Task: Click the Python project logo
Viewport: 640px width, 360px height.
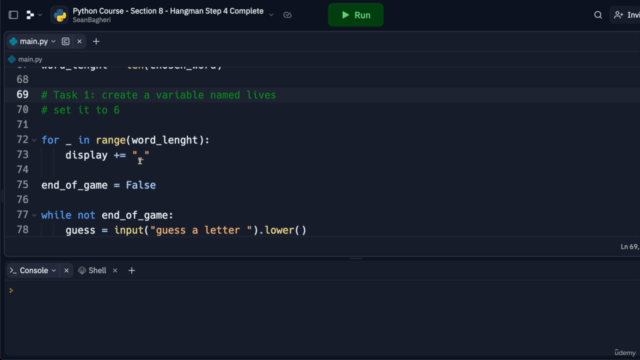Action: coord(60,15)
